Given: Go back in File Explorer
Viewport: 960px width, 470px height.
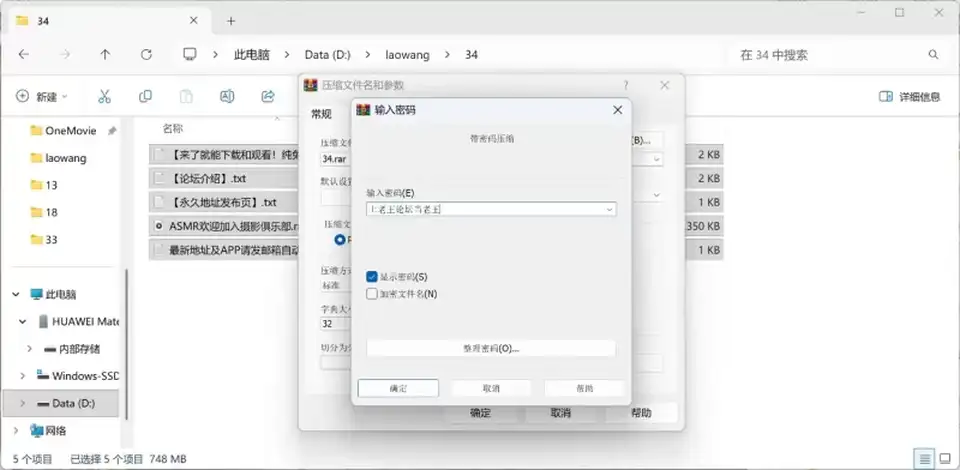Looking at the screenshot, I should click(23, 54).
